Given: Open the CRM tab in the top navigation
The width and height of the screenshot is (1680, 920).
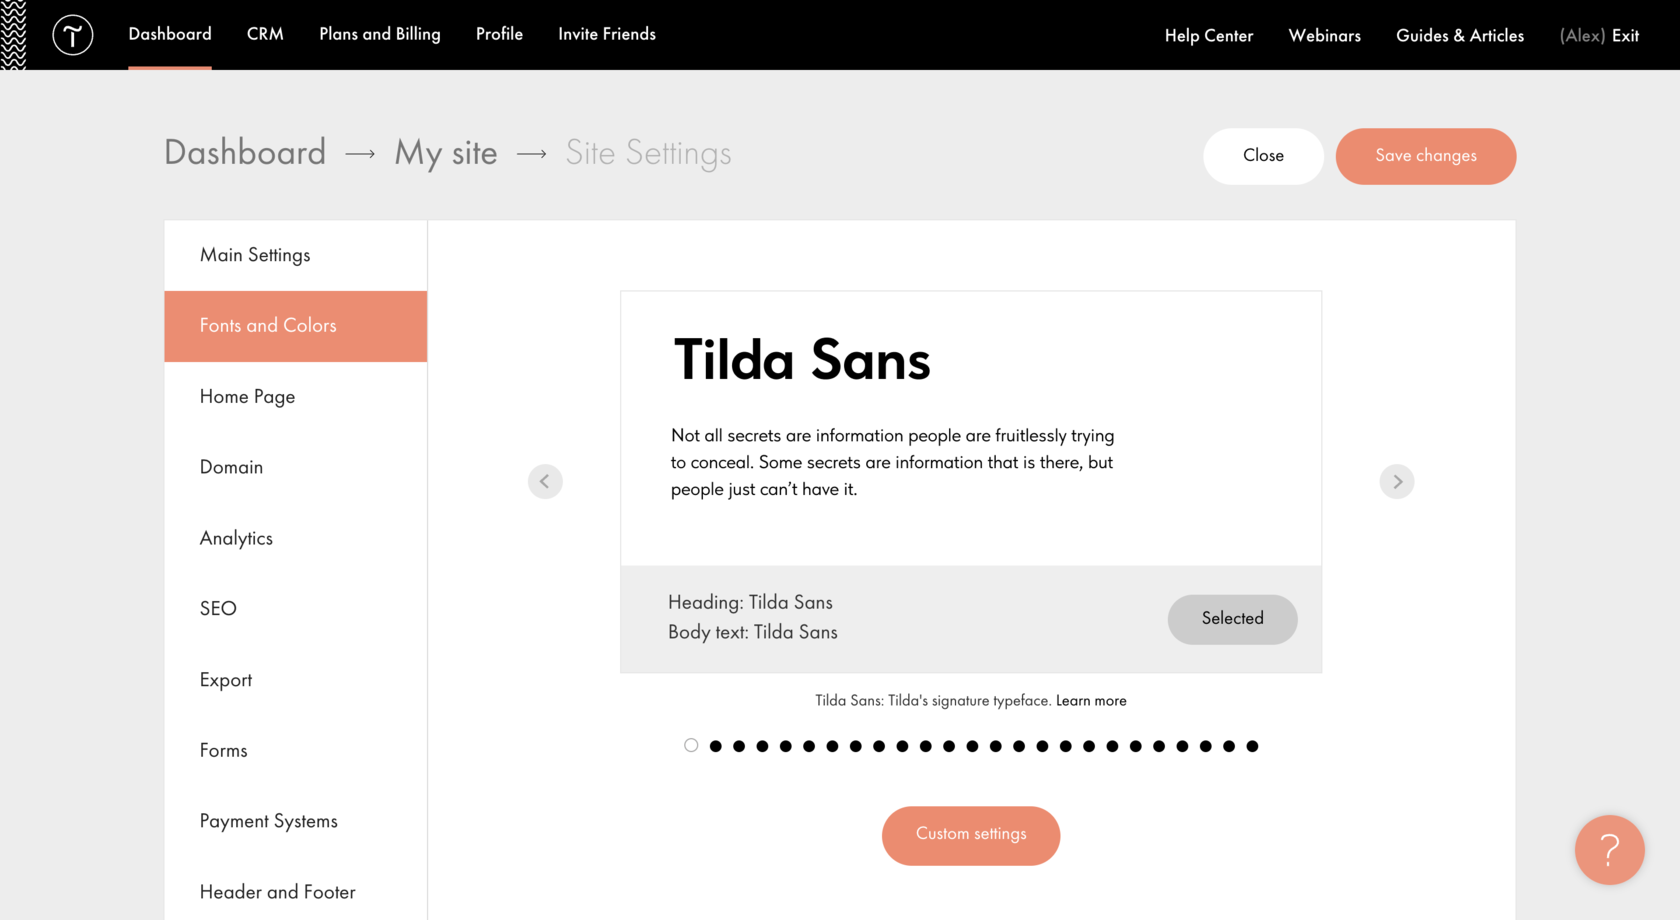Looking at the screenshot, I should click(x=265, y=34).
